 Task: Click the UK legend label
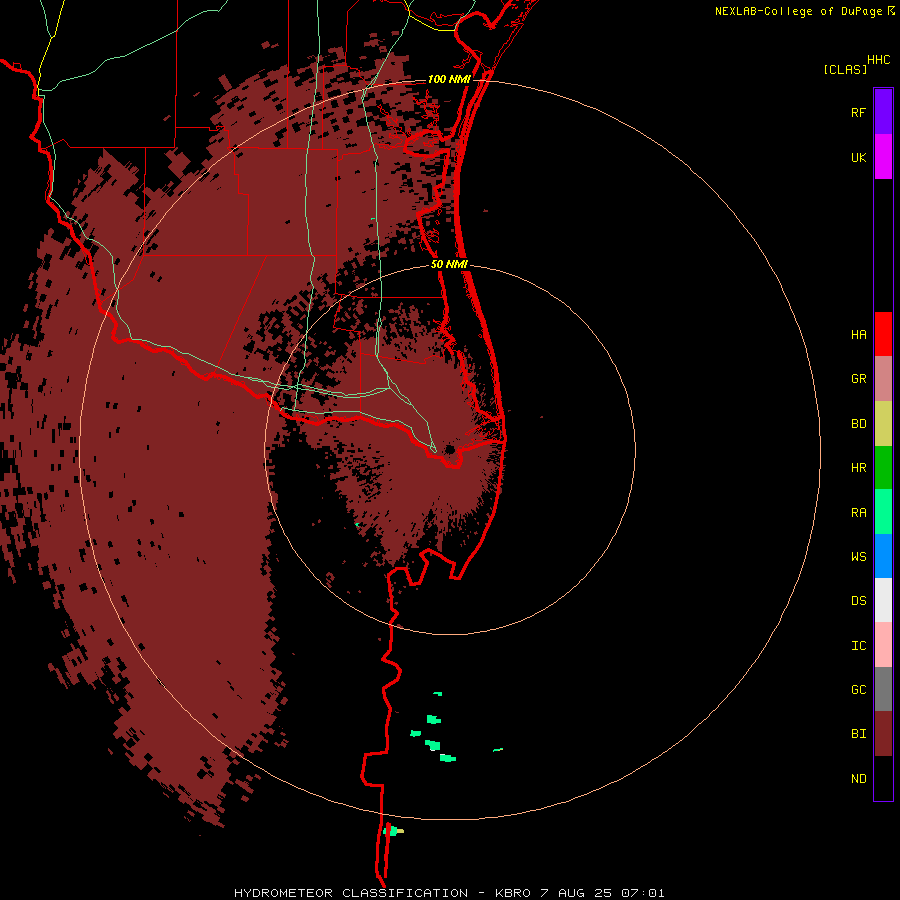click(x=859, y=158)
